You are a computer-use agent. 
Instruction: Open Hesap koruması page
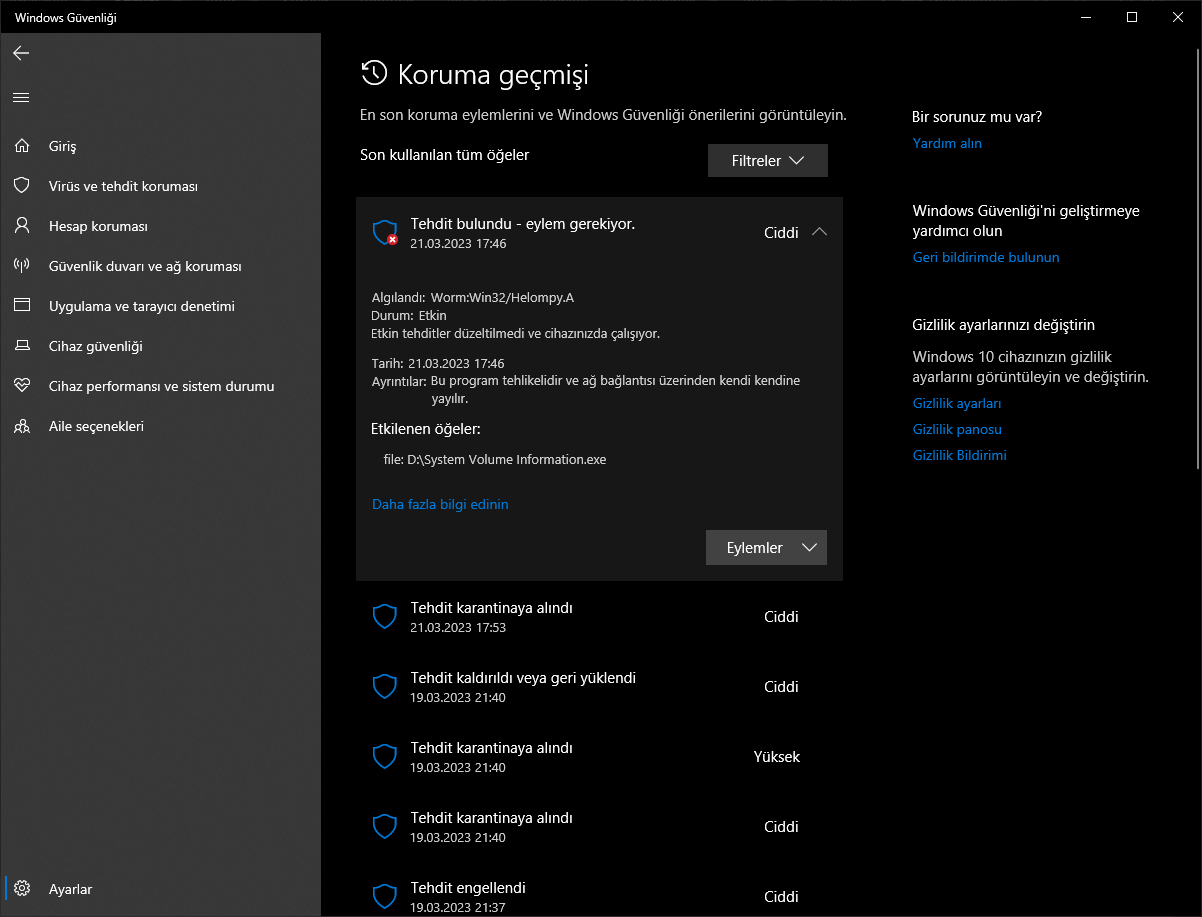[160, 226]
